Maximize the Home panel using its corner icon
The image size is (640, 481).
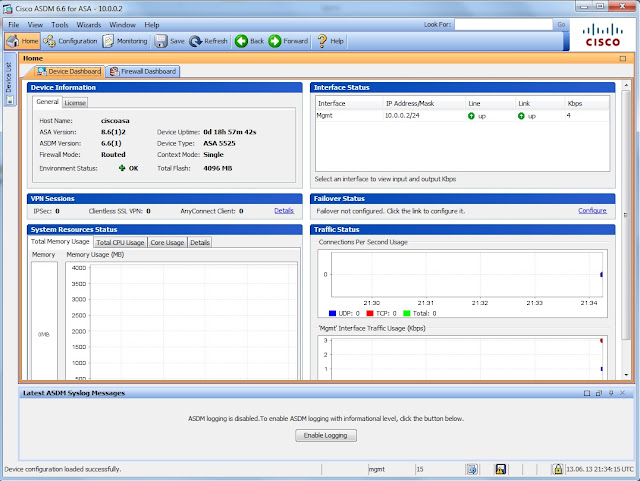click(622, 58)
